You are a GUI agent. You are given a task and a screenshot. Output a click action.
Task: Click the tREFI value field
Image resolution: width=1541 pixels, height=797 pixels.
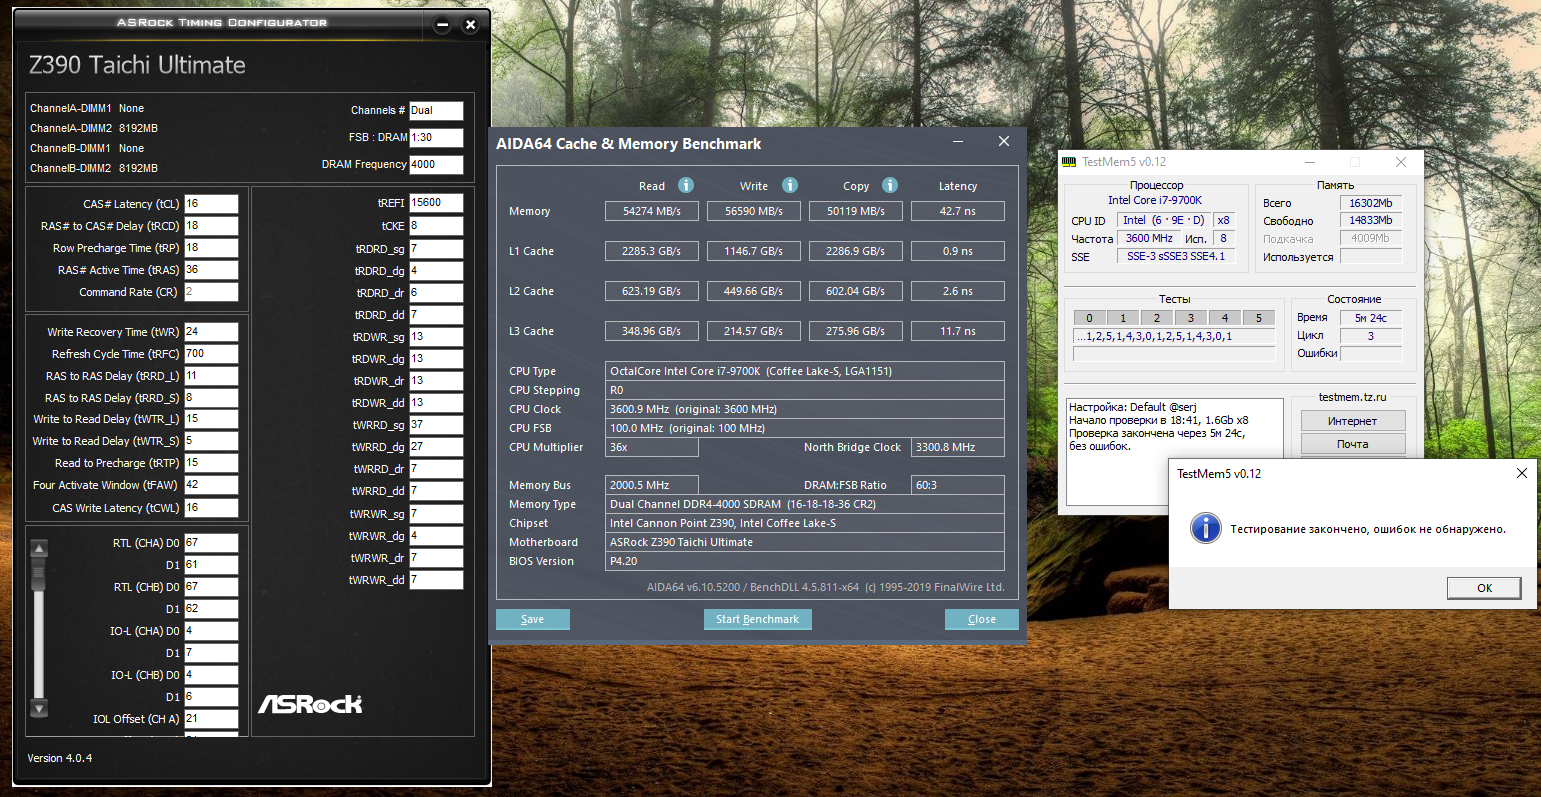click(436, 203)
